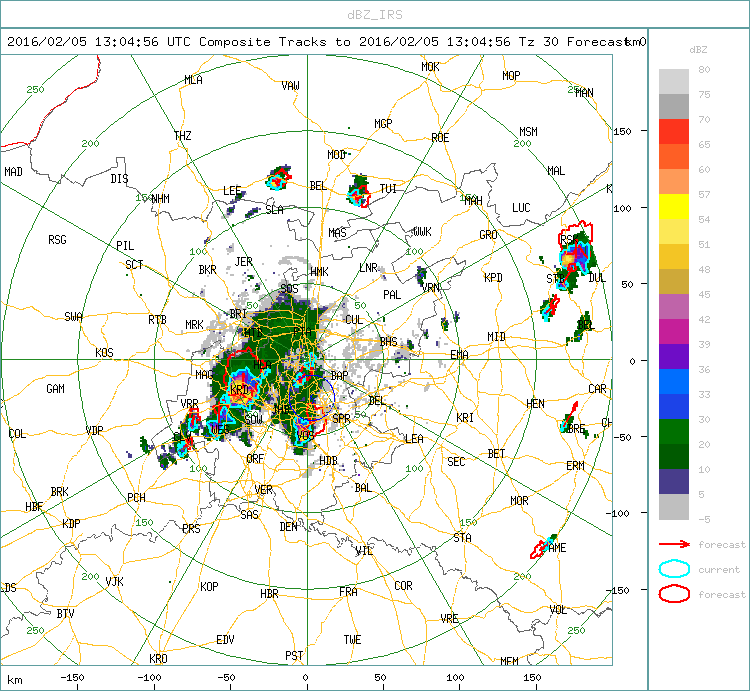Select the SEC station label

(x=456, y=461)
